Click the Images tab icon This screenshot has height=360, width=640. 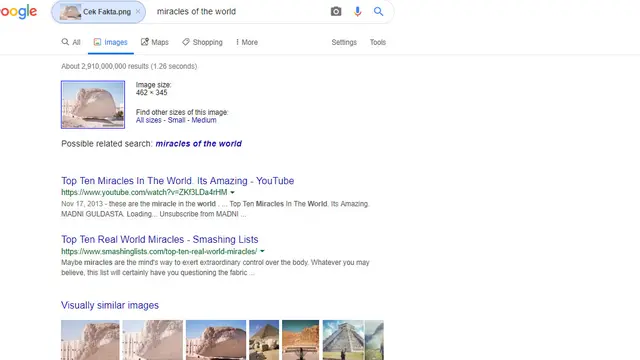coord(97,42)
